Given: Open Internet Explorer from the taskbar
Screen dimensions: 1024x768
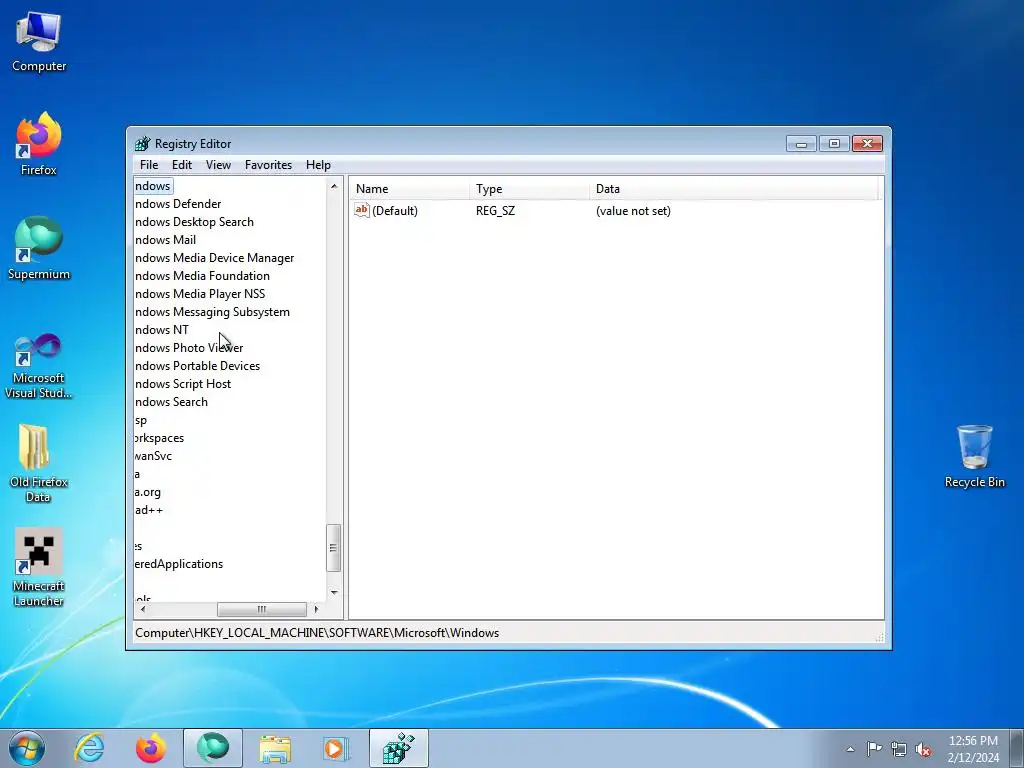Looking at the screenshot, I should (89, 748).
